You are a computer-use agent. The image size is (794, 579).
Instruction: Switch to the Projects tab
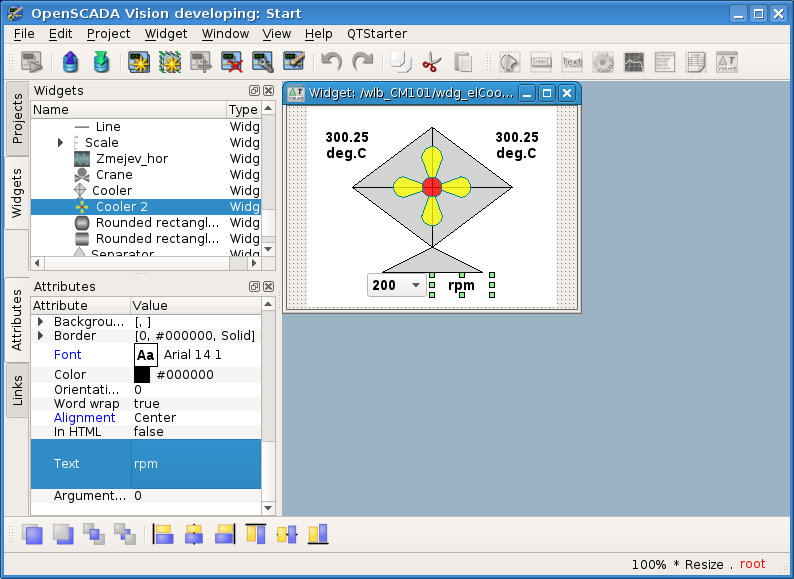[17, 119]
